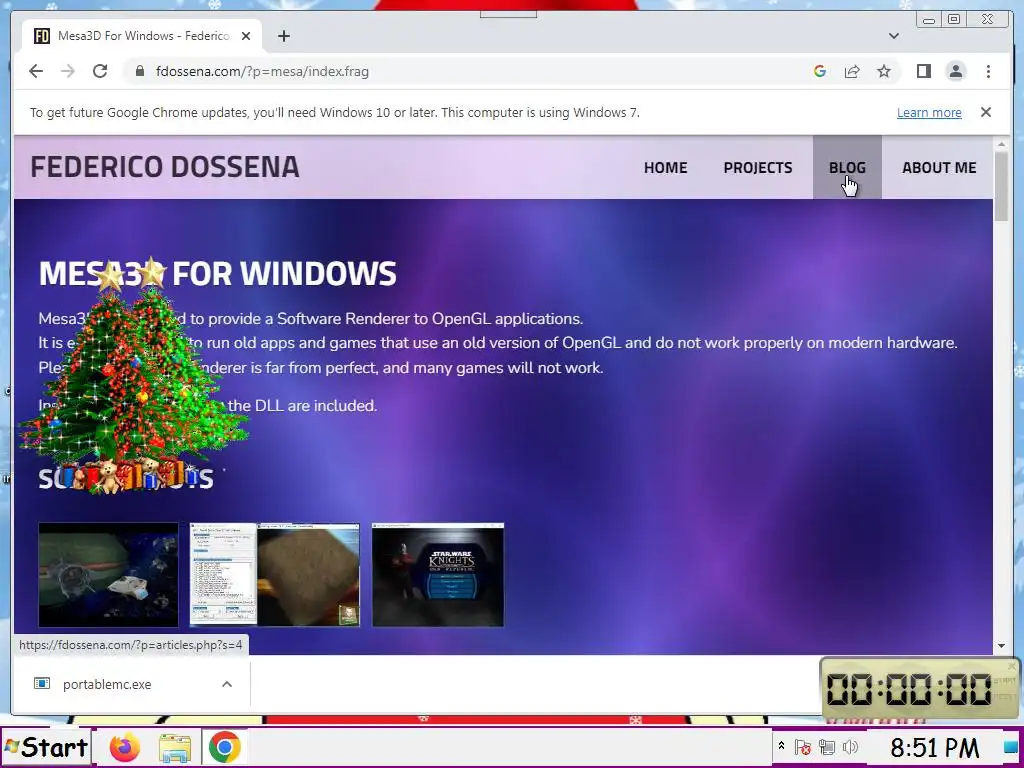
Task: Open the side panel icon
Action: (x=923, y=71)
